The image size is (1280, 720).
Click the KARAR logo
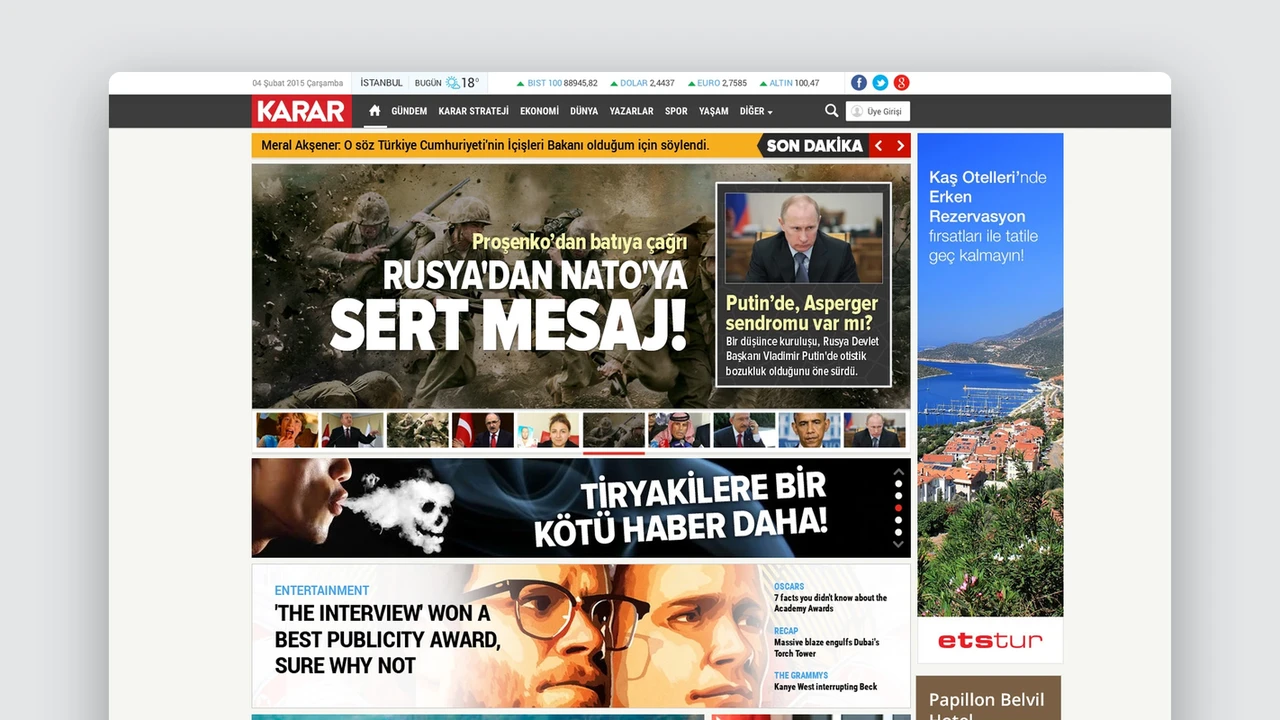[301, 111]
